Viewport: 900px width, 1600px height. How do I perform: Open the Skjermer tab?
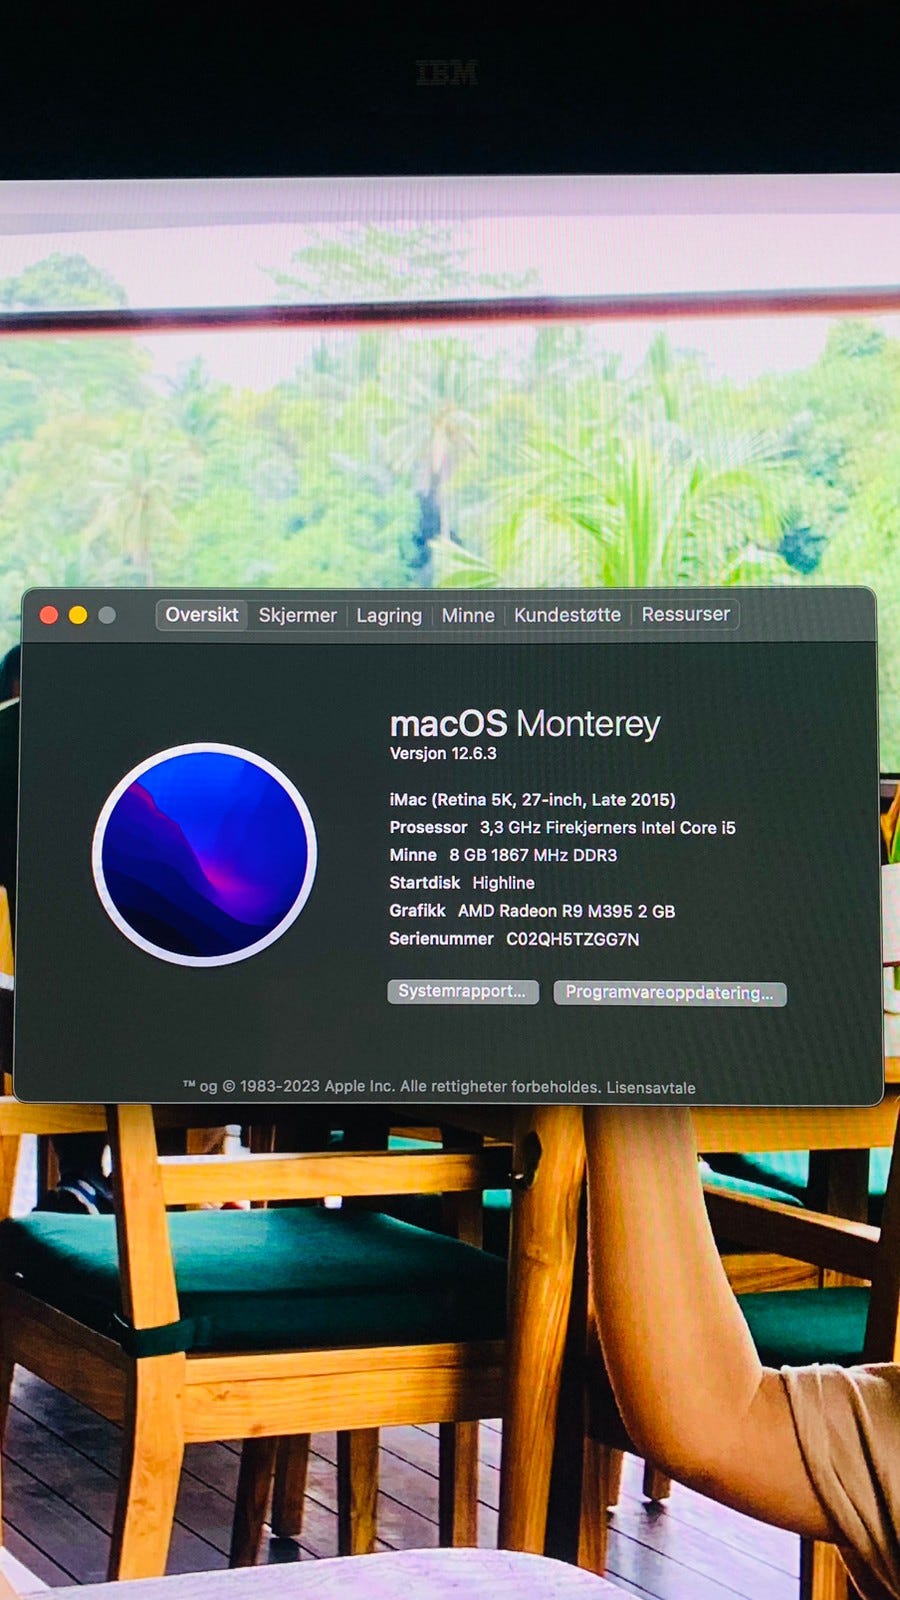pyautogui.click(x=297, y=615)
